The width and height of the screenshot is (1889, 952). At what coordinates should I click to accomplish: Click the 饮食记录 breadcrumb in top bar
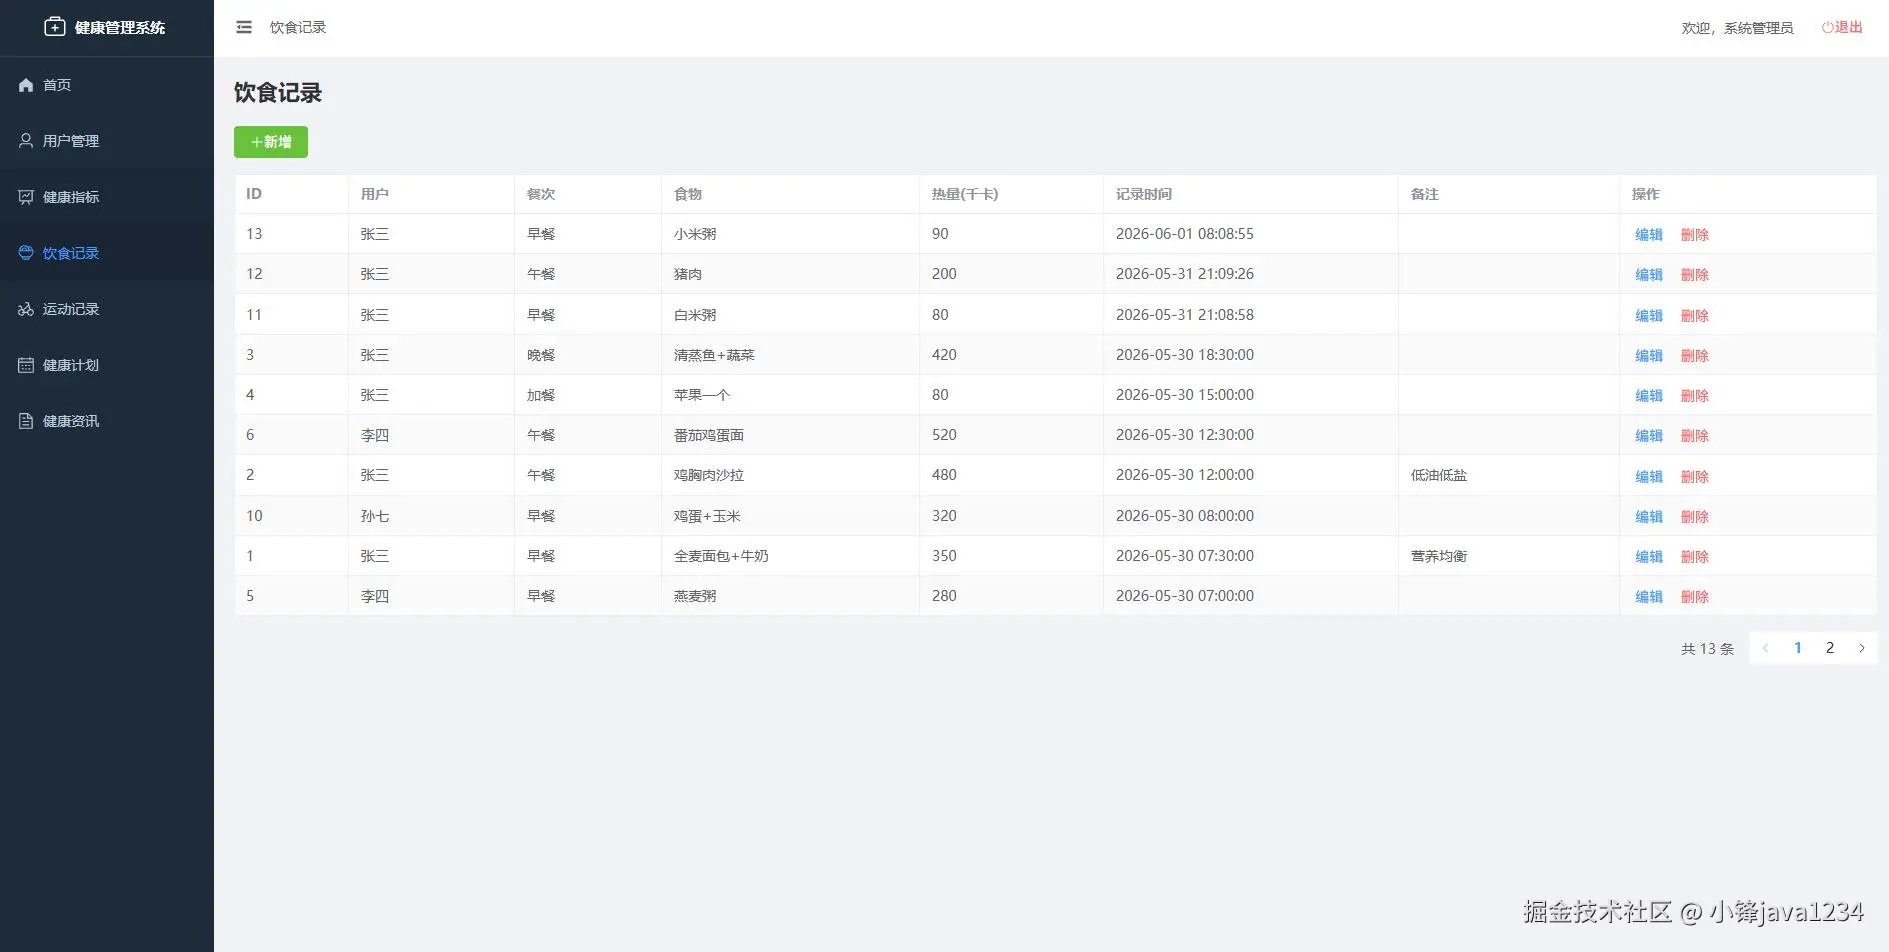[298, 27]
